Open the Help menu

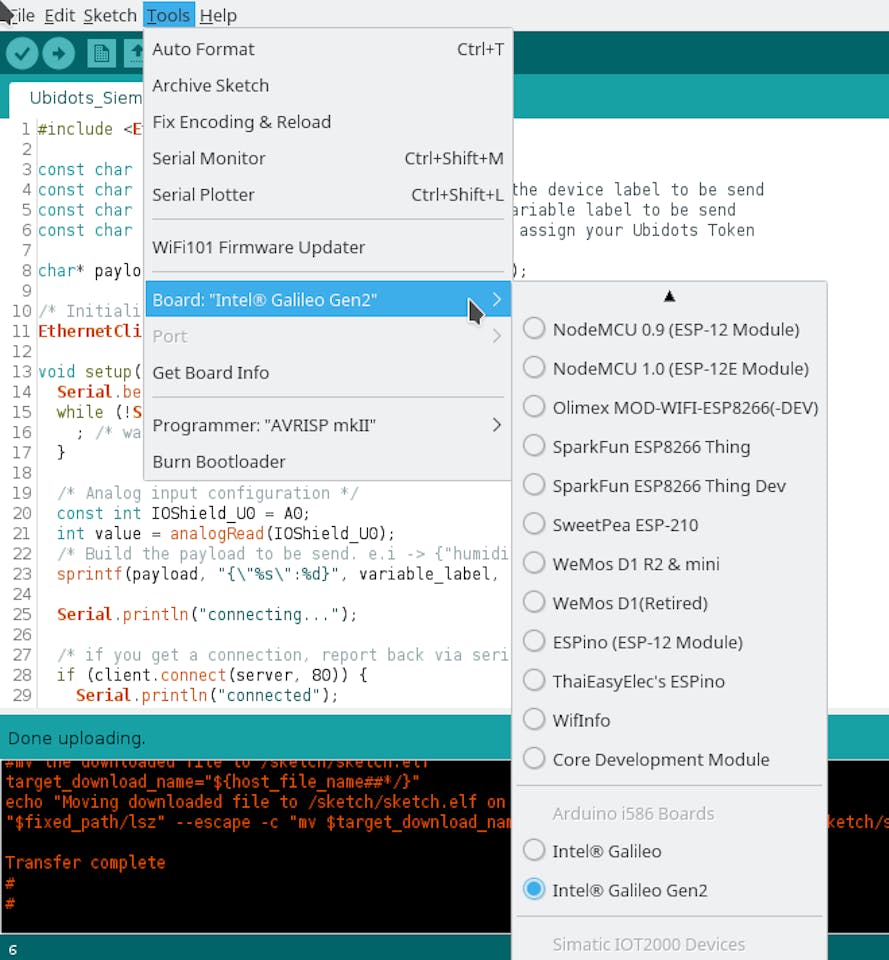(x=218, y=15)
